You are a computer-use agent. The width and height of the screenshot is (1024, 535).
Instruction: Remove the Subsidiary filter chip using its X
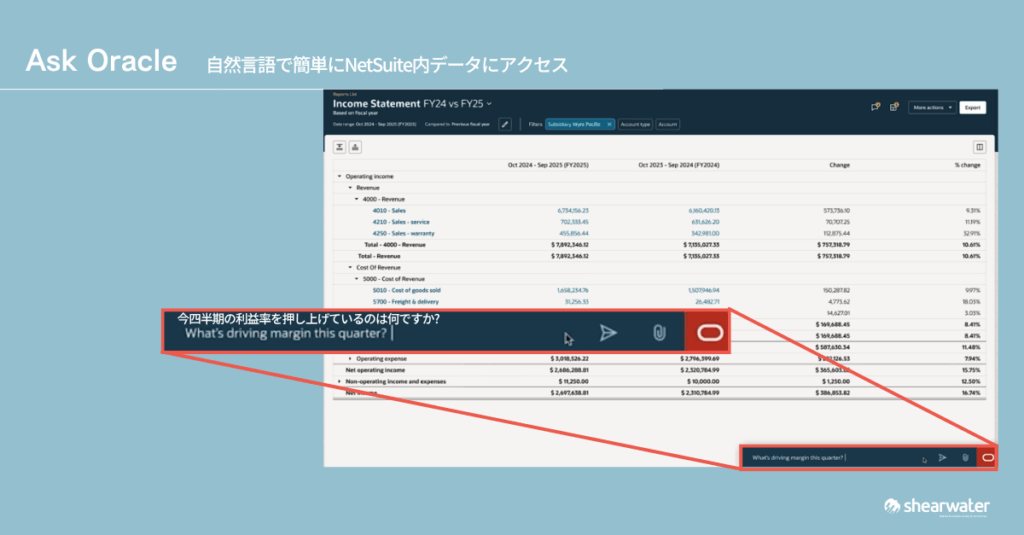609,124
